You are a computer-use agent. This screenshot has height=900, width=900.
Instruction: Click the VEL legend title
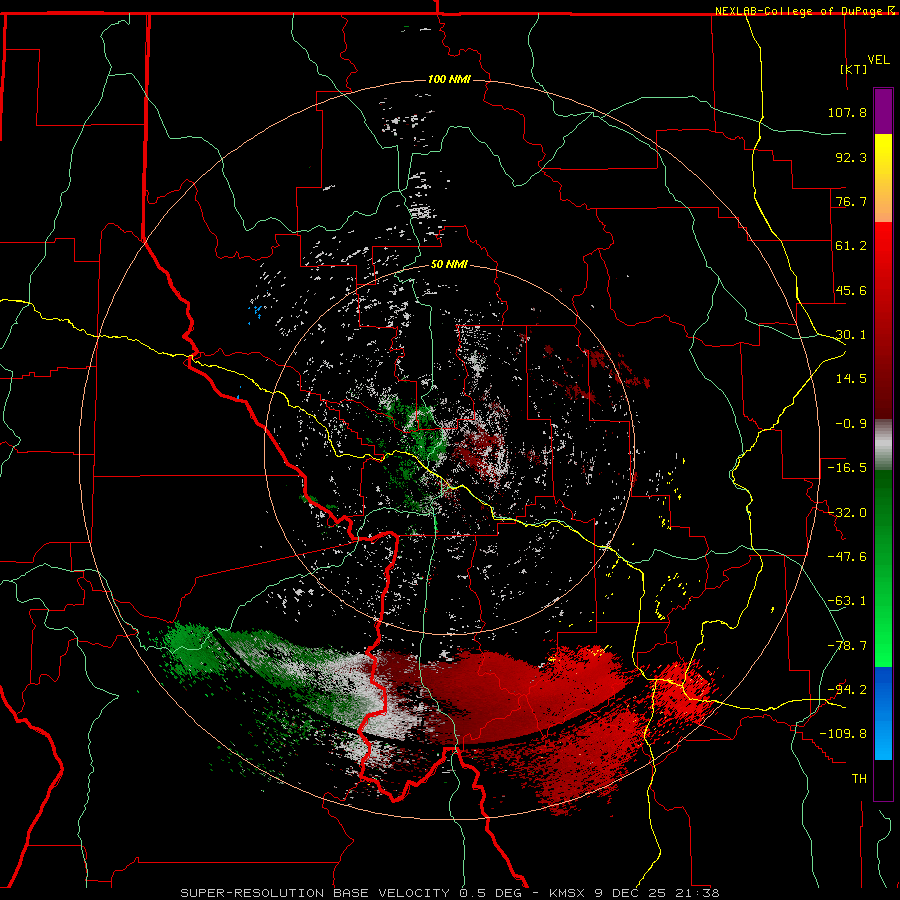point(878,60)
